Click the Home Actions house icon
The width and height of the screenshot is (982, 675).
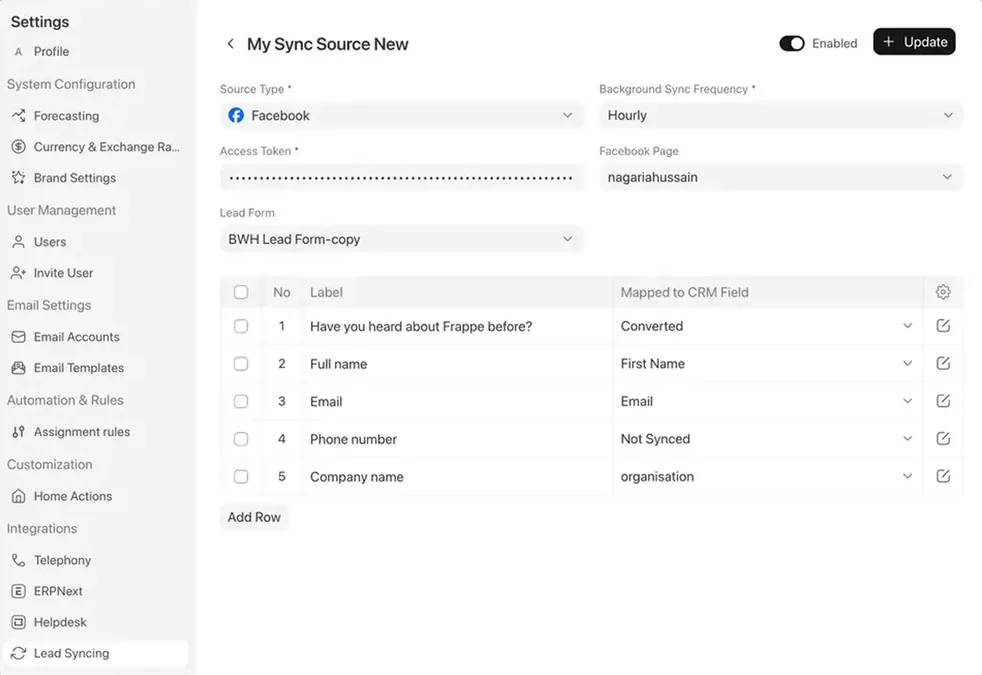coord(18,496)
